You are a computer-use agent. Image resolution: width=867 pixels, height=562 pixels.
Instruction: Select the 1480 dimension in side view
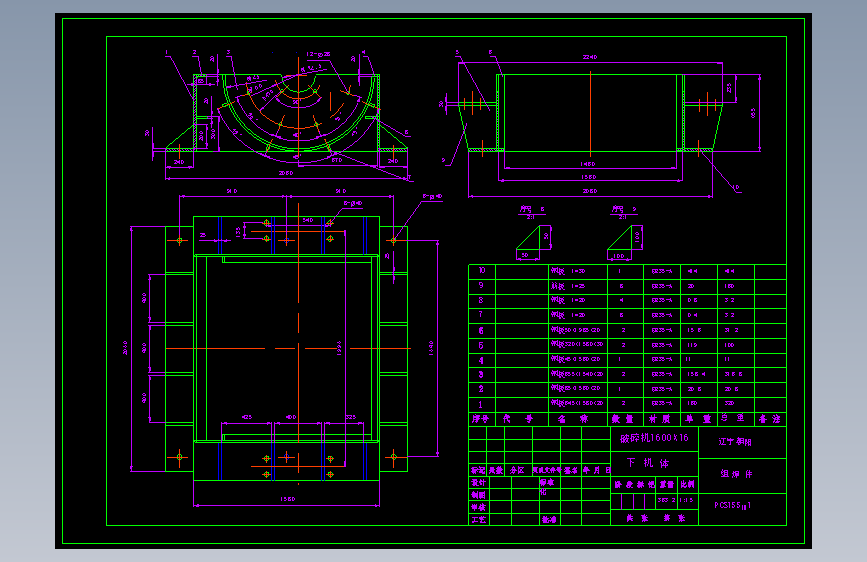(x=588, y=164)
